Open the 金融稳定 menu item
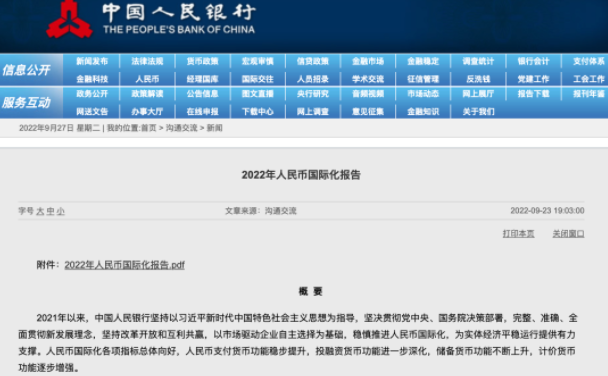This screenshot has height=376, width=608. pos(423,61)
